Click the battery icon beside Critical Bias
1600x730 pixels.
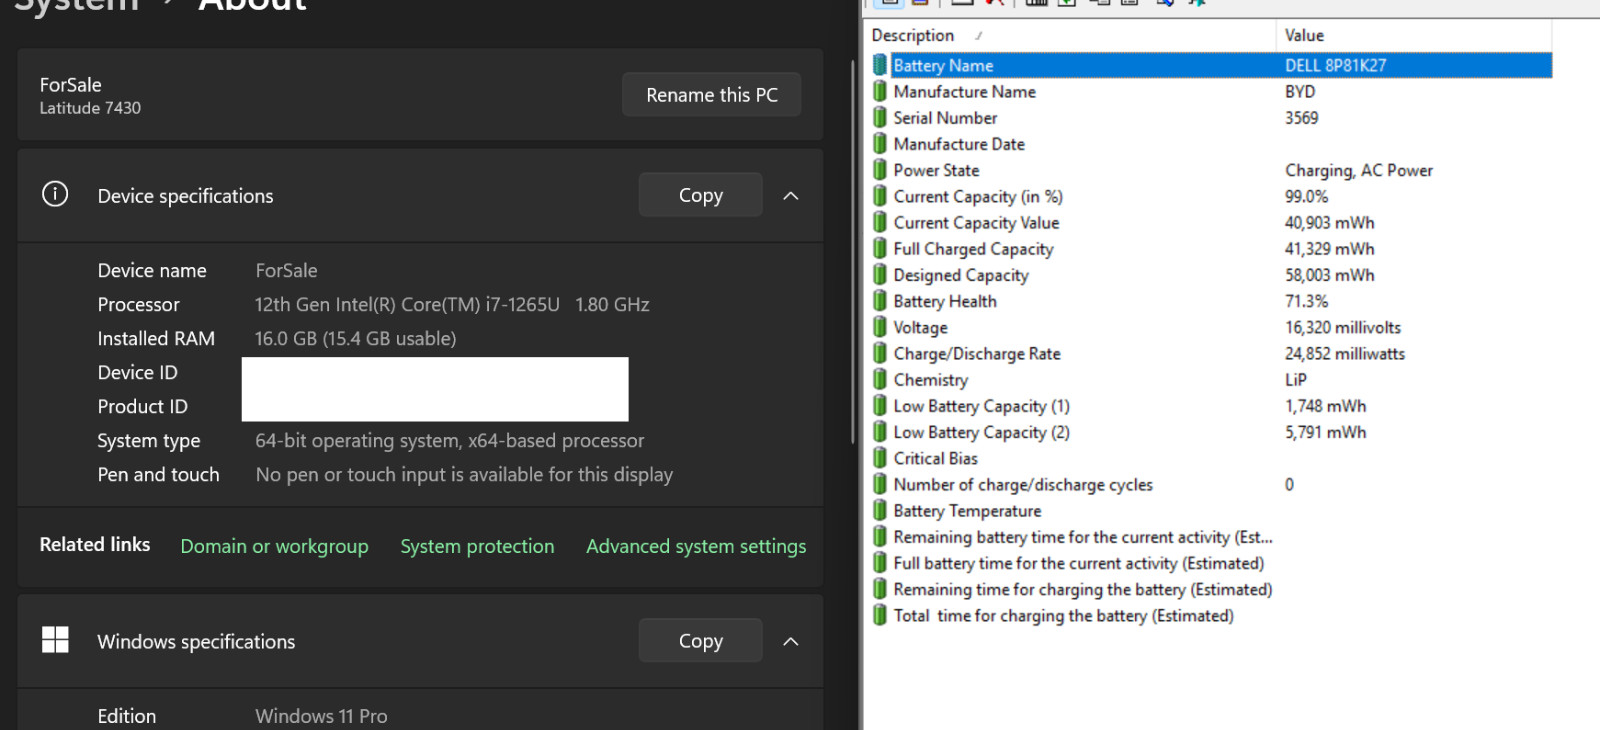pyautogui.click(x=880, y=458)
